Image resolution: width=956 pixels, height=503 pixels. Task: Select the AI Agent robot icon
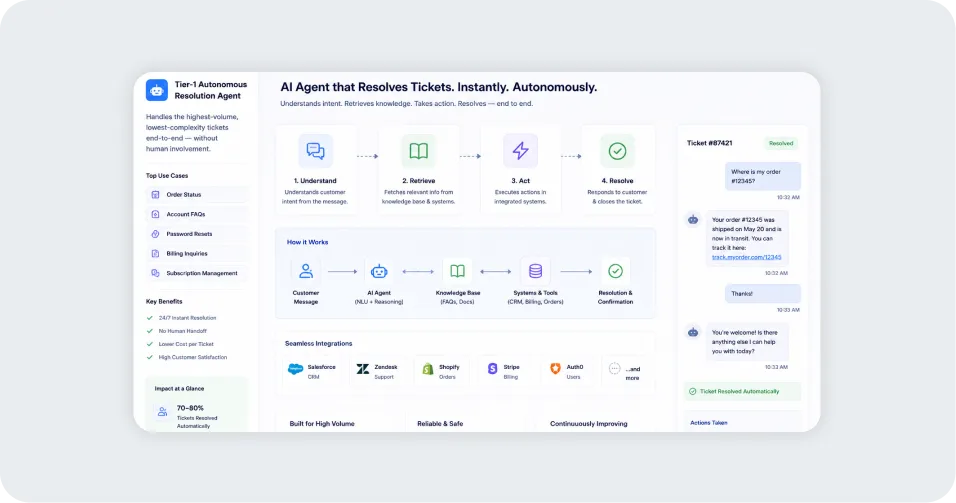[379, 271]
